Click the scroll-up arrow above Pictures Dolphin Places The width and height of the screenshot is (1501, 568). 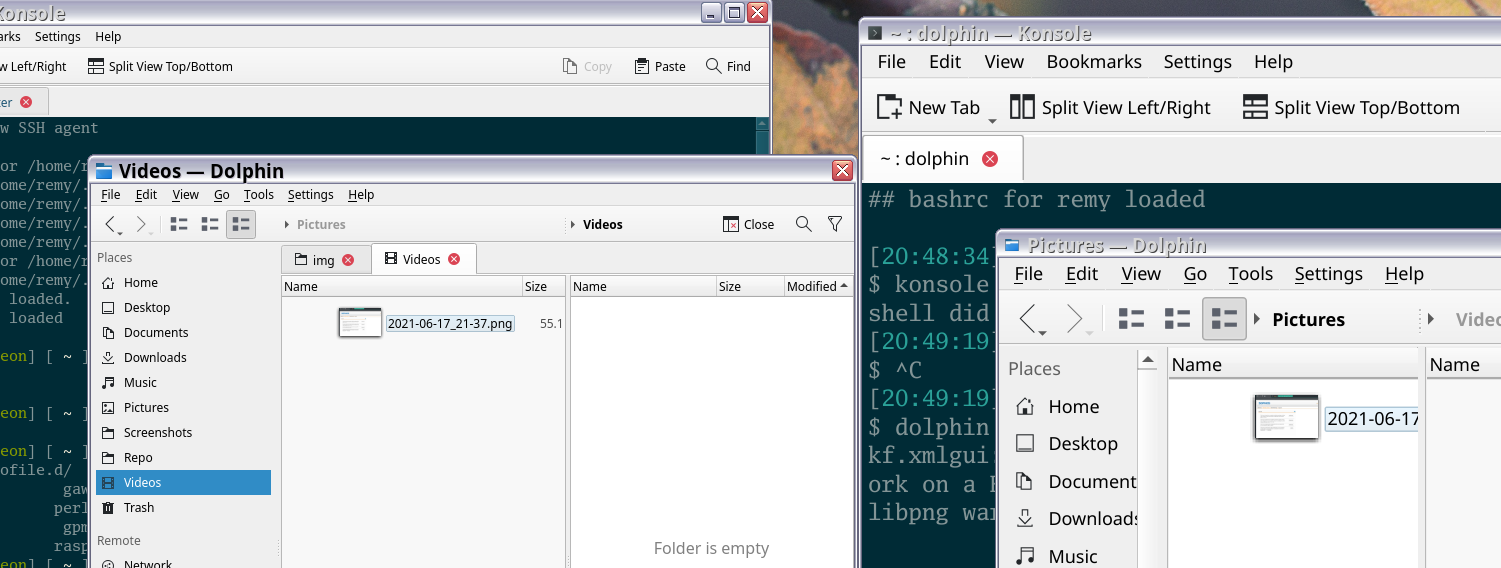click(x=1148, y=361)
